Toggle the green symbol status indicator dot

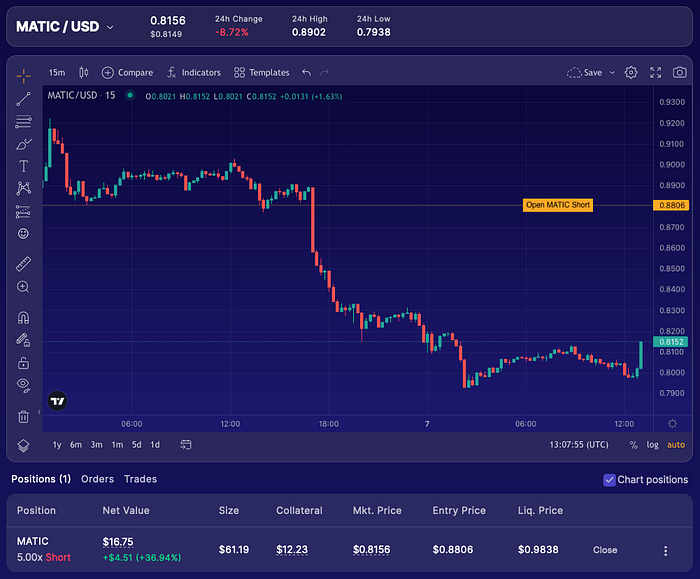pyautogui.click(x=130, y=95)
